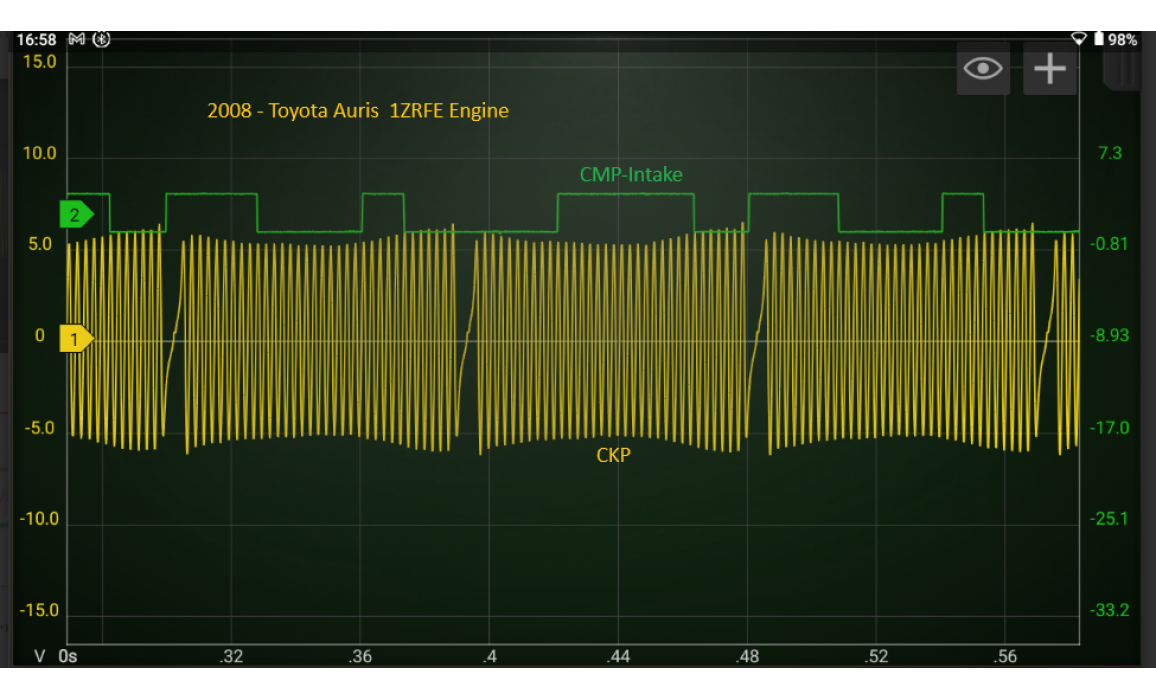Click the .44 time axis tick

(x=617, y=657)
